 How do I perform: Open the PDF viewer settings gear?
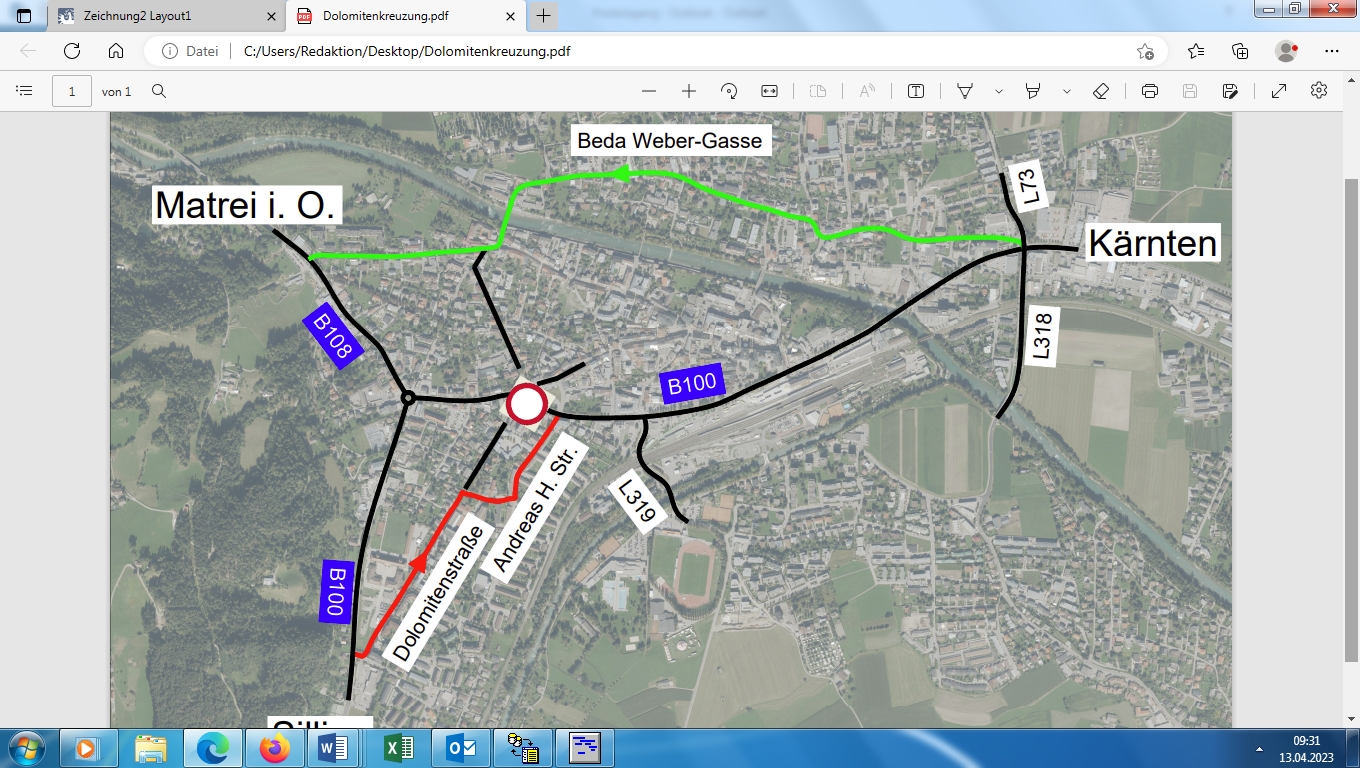[1319, 90]
